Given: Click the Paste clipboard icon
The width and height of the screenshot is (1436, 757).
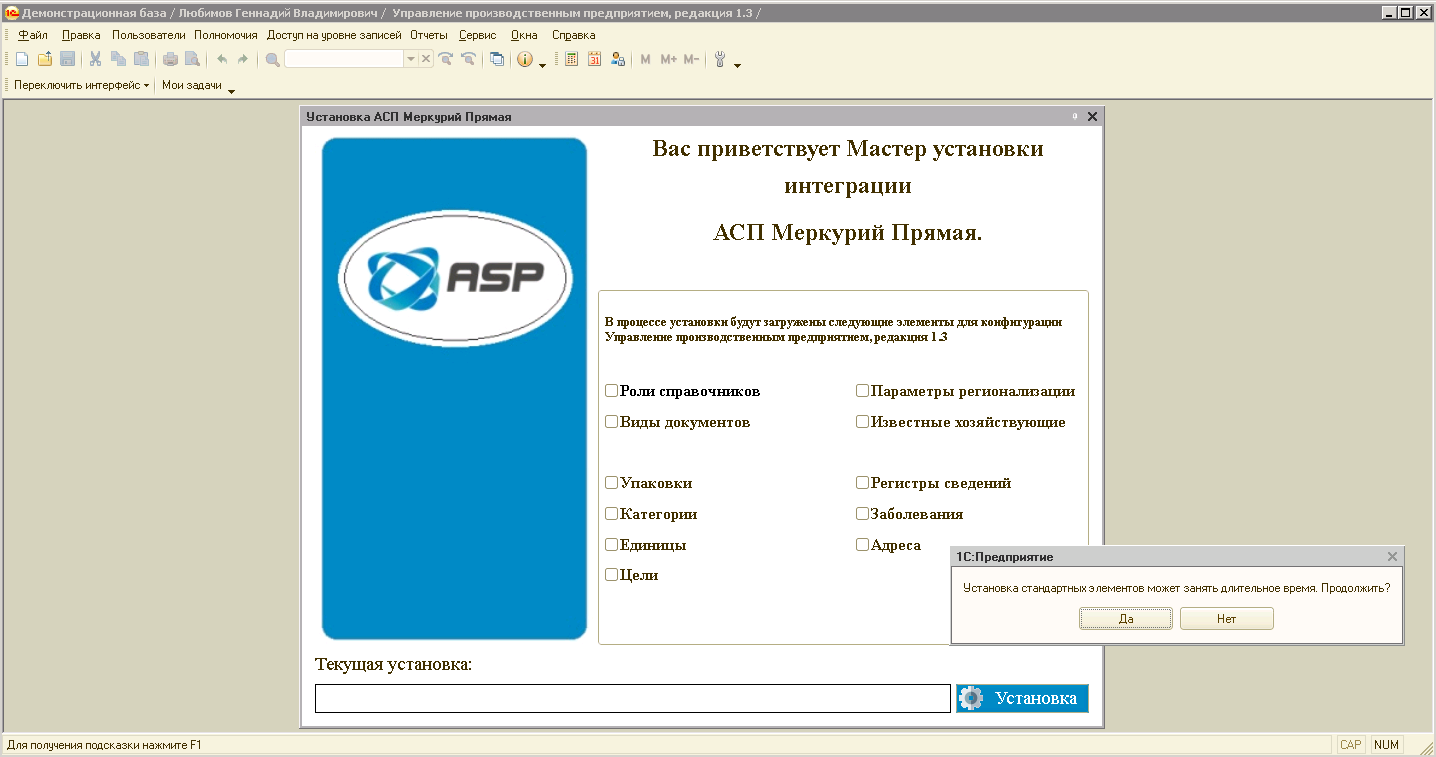Looking at the screenshot, I should (142, 59).
